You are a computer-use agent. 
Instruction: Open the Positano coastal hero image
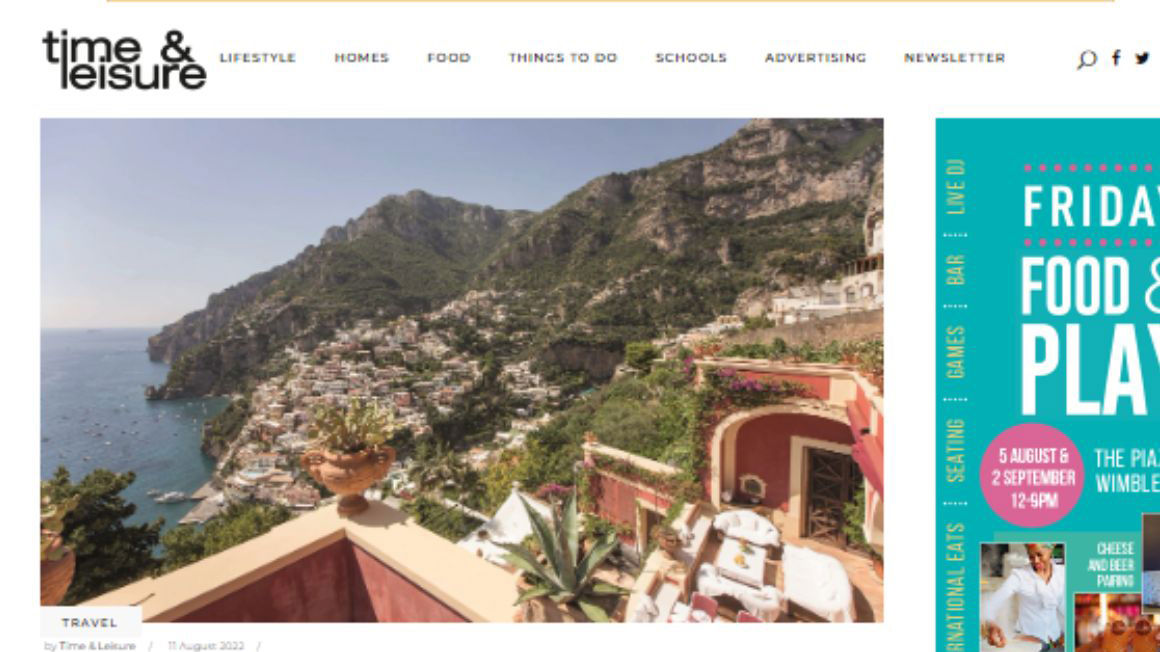click(x=462, y=370)
